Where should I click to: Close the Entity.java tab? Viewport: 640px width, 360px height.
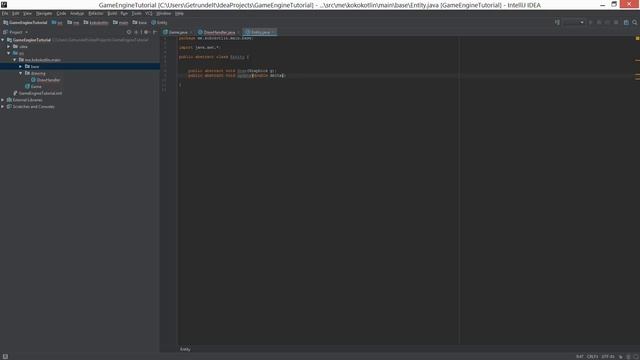point(273,32)
